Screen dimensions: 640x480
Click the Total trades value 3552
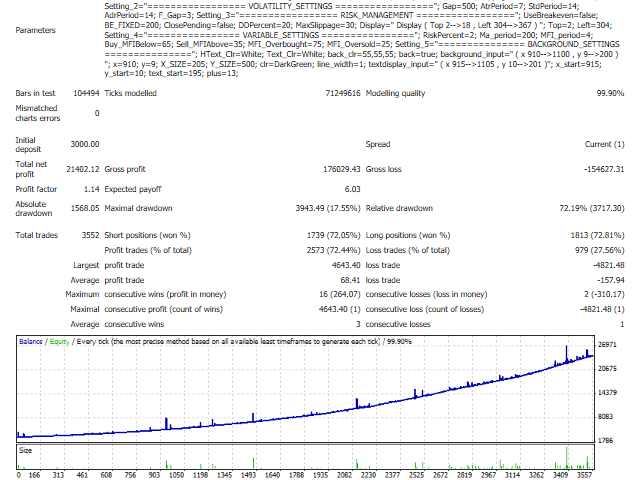[x=88, y=234]
